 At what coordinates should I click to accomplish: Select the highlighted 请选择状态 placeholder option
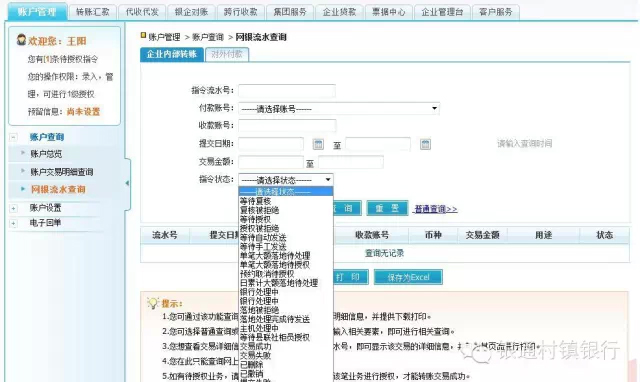[x=286, y=191]
